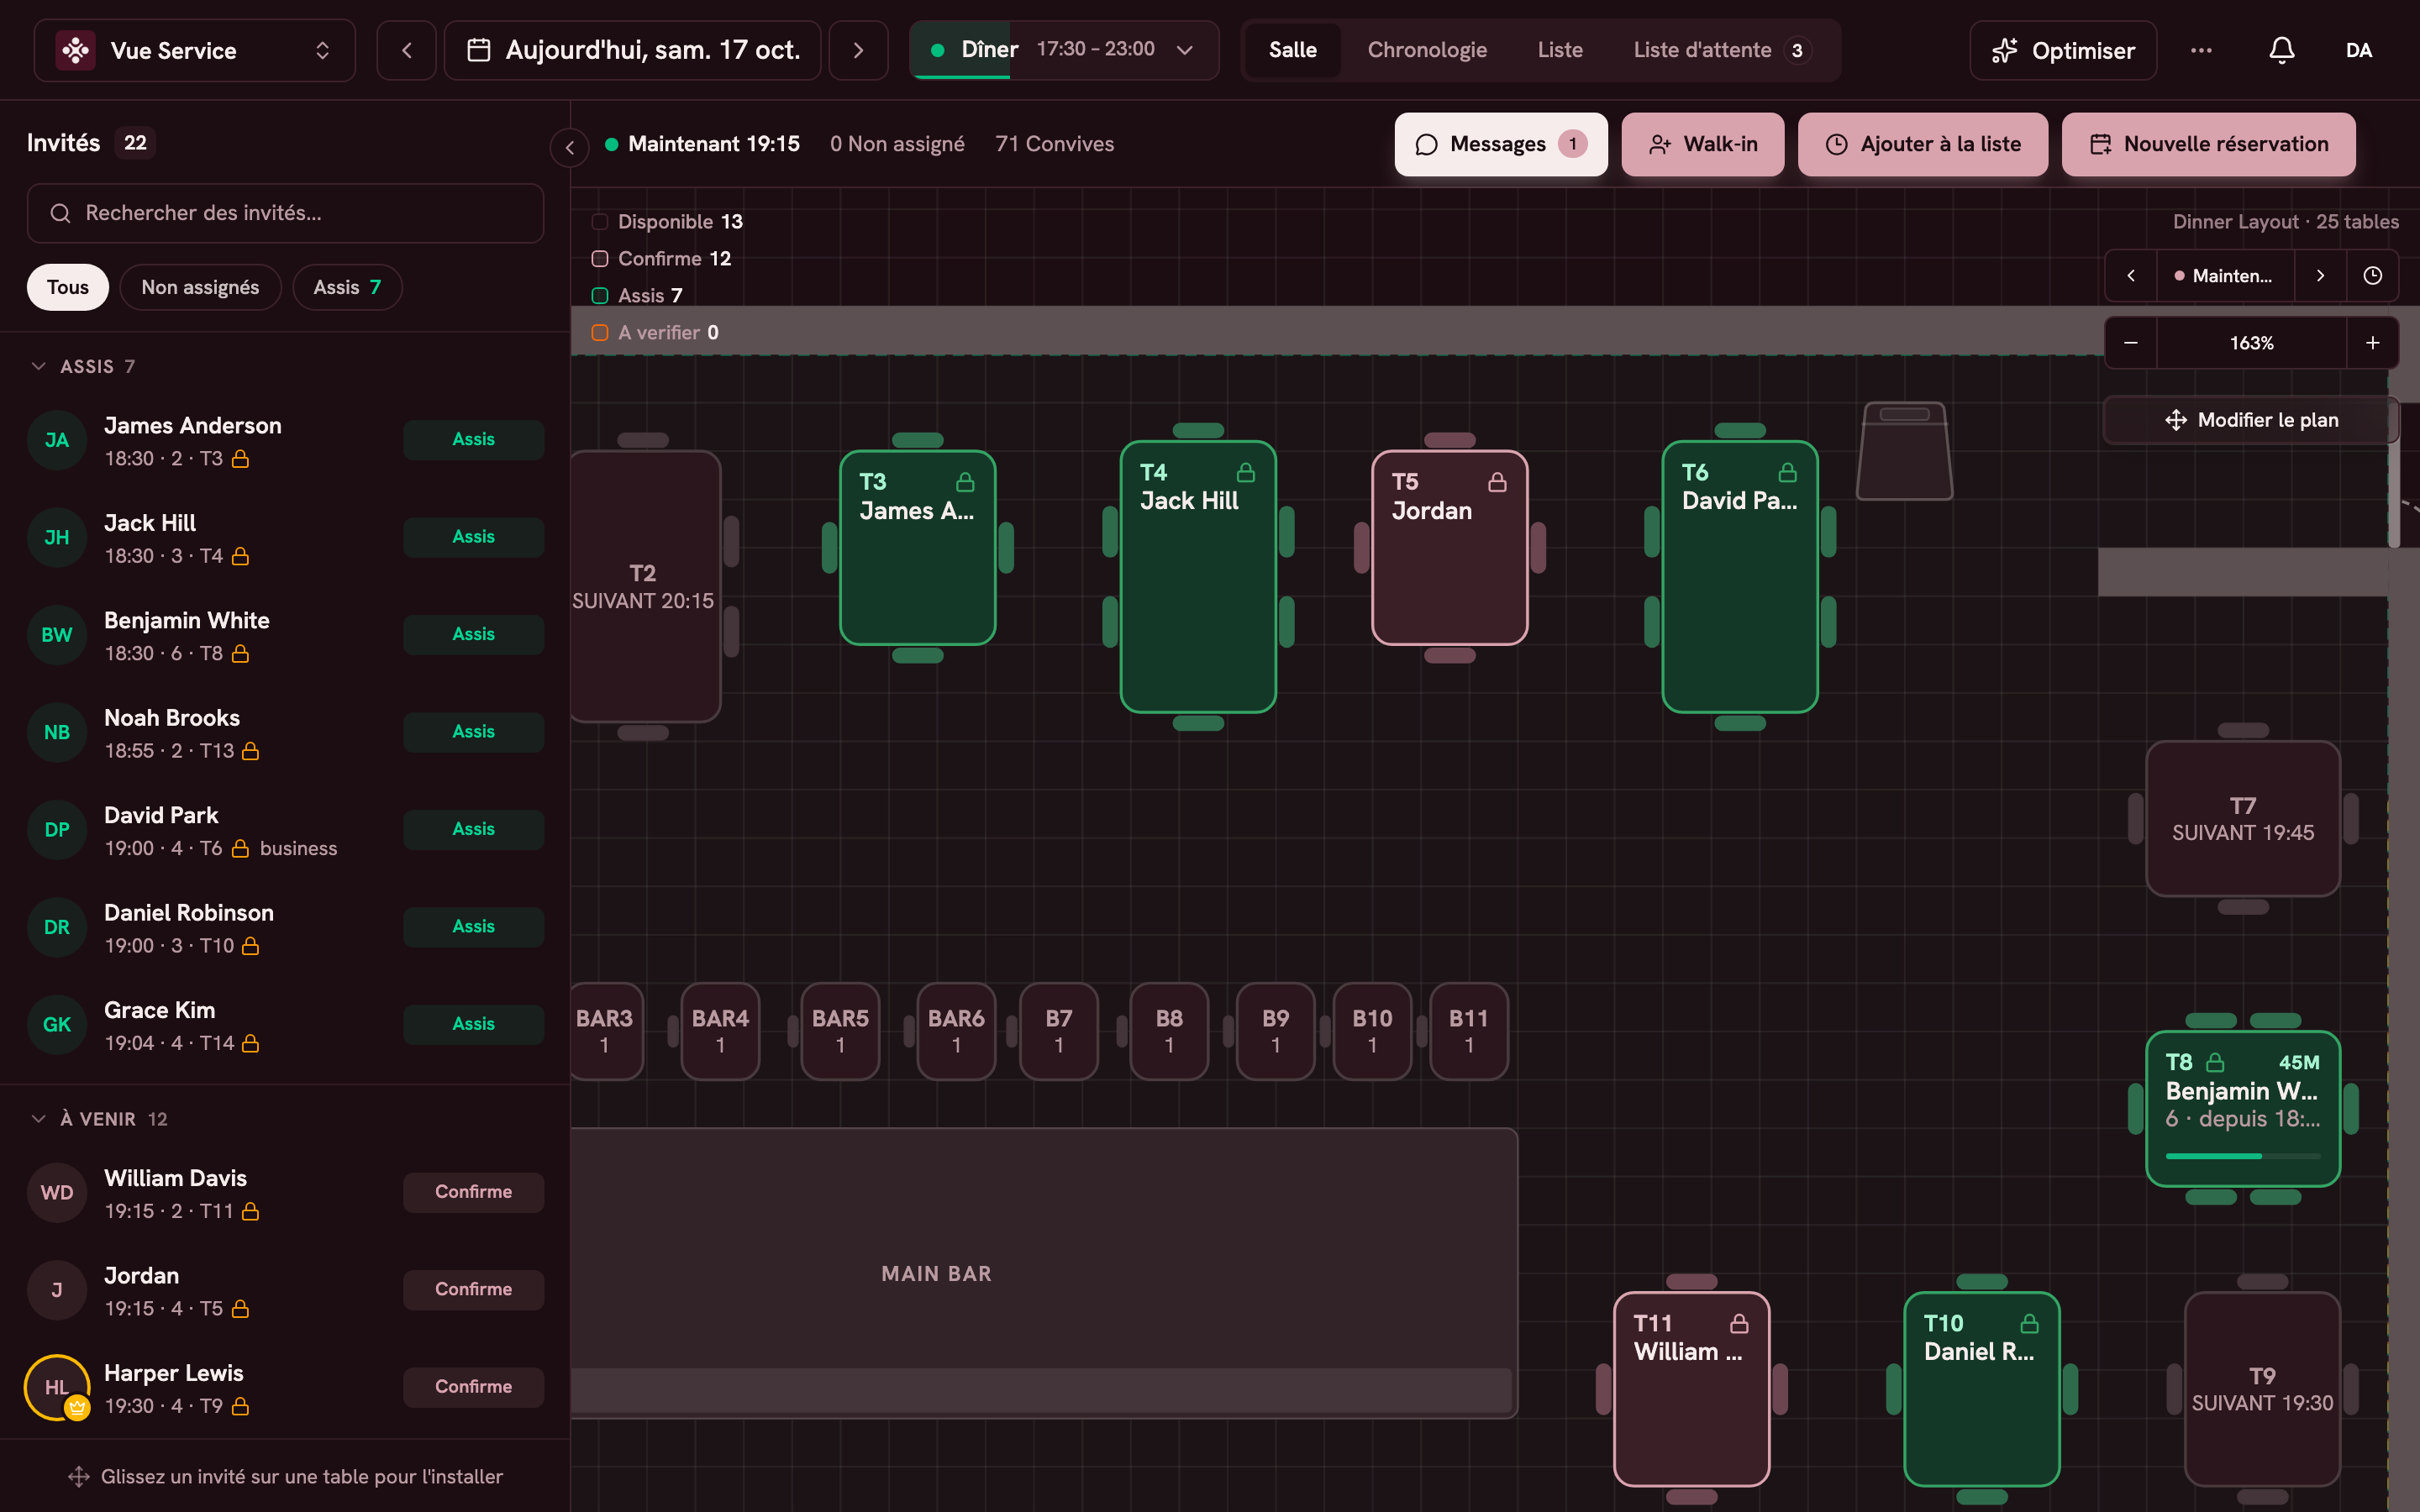Click the 163% zoom level display

[2251, 343]
